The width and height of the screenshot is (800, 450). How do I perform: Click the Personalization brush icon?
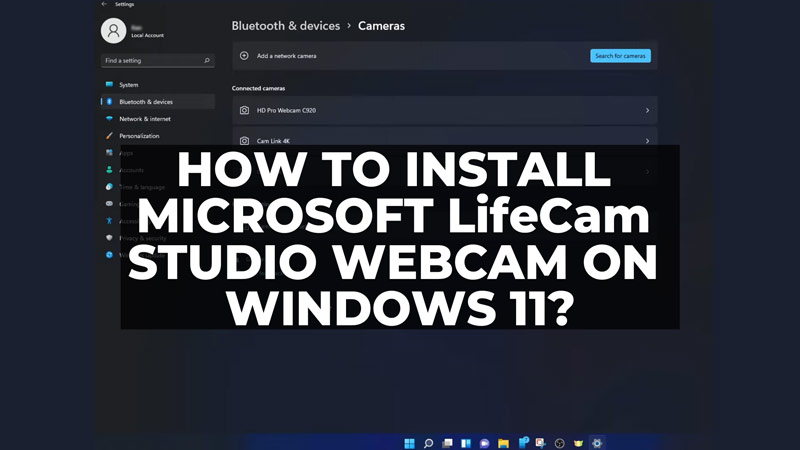tap(109, 136)
